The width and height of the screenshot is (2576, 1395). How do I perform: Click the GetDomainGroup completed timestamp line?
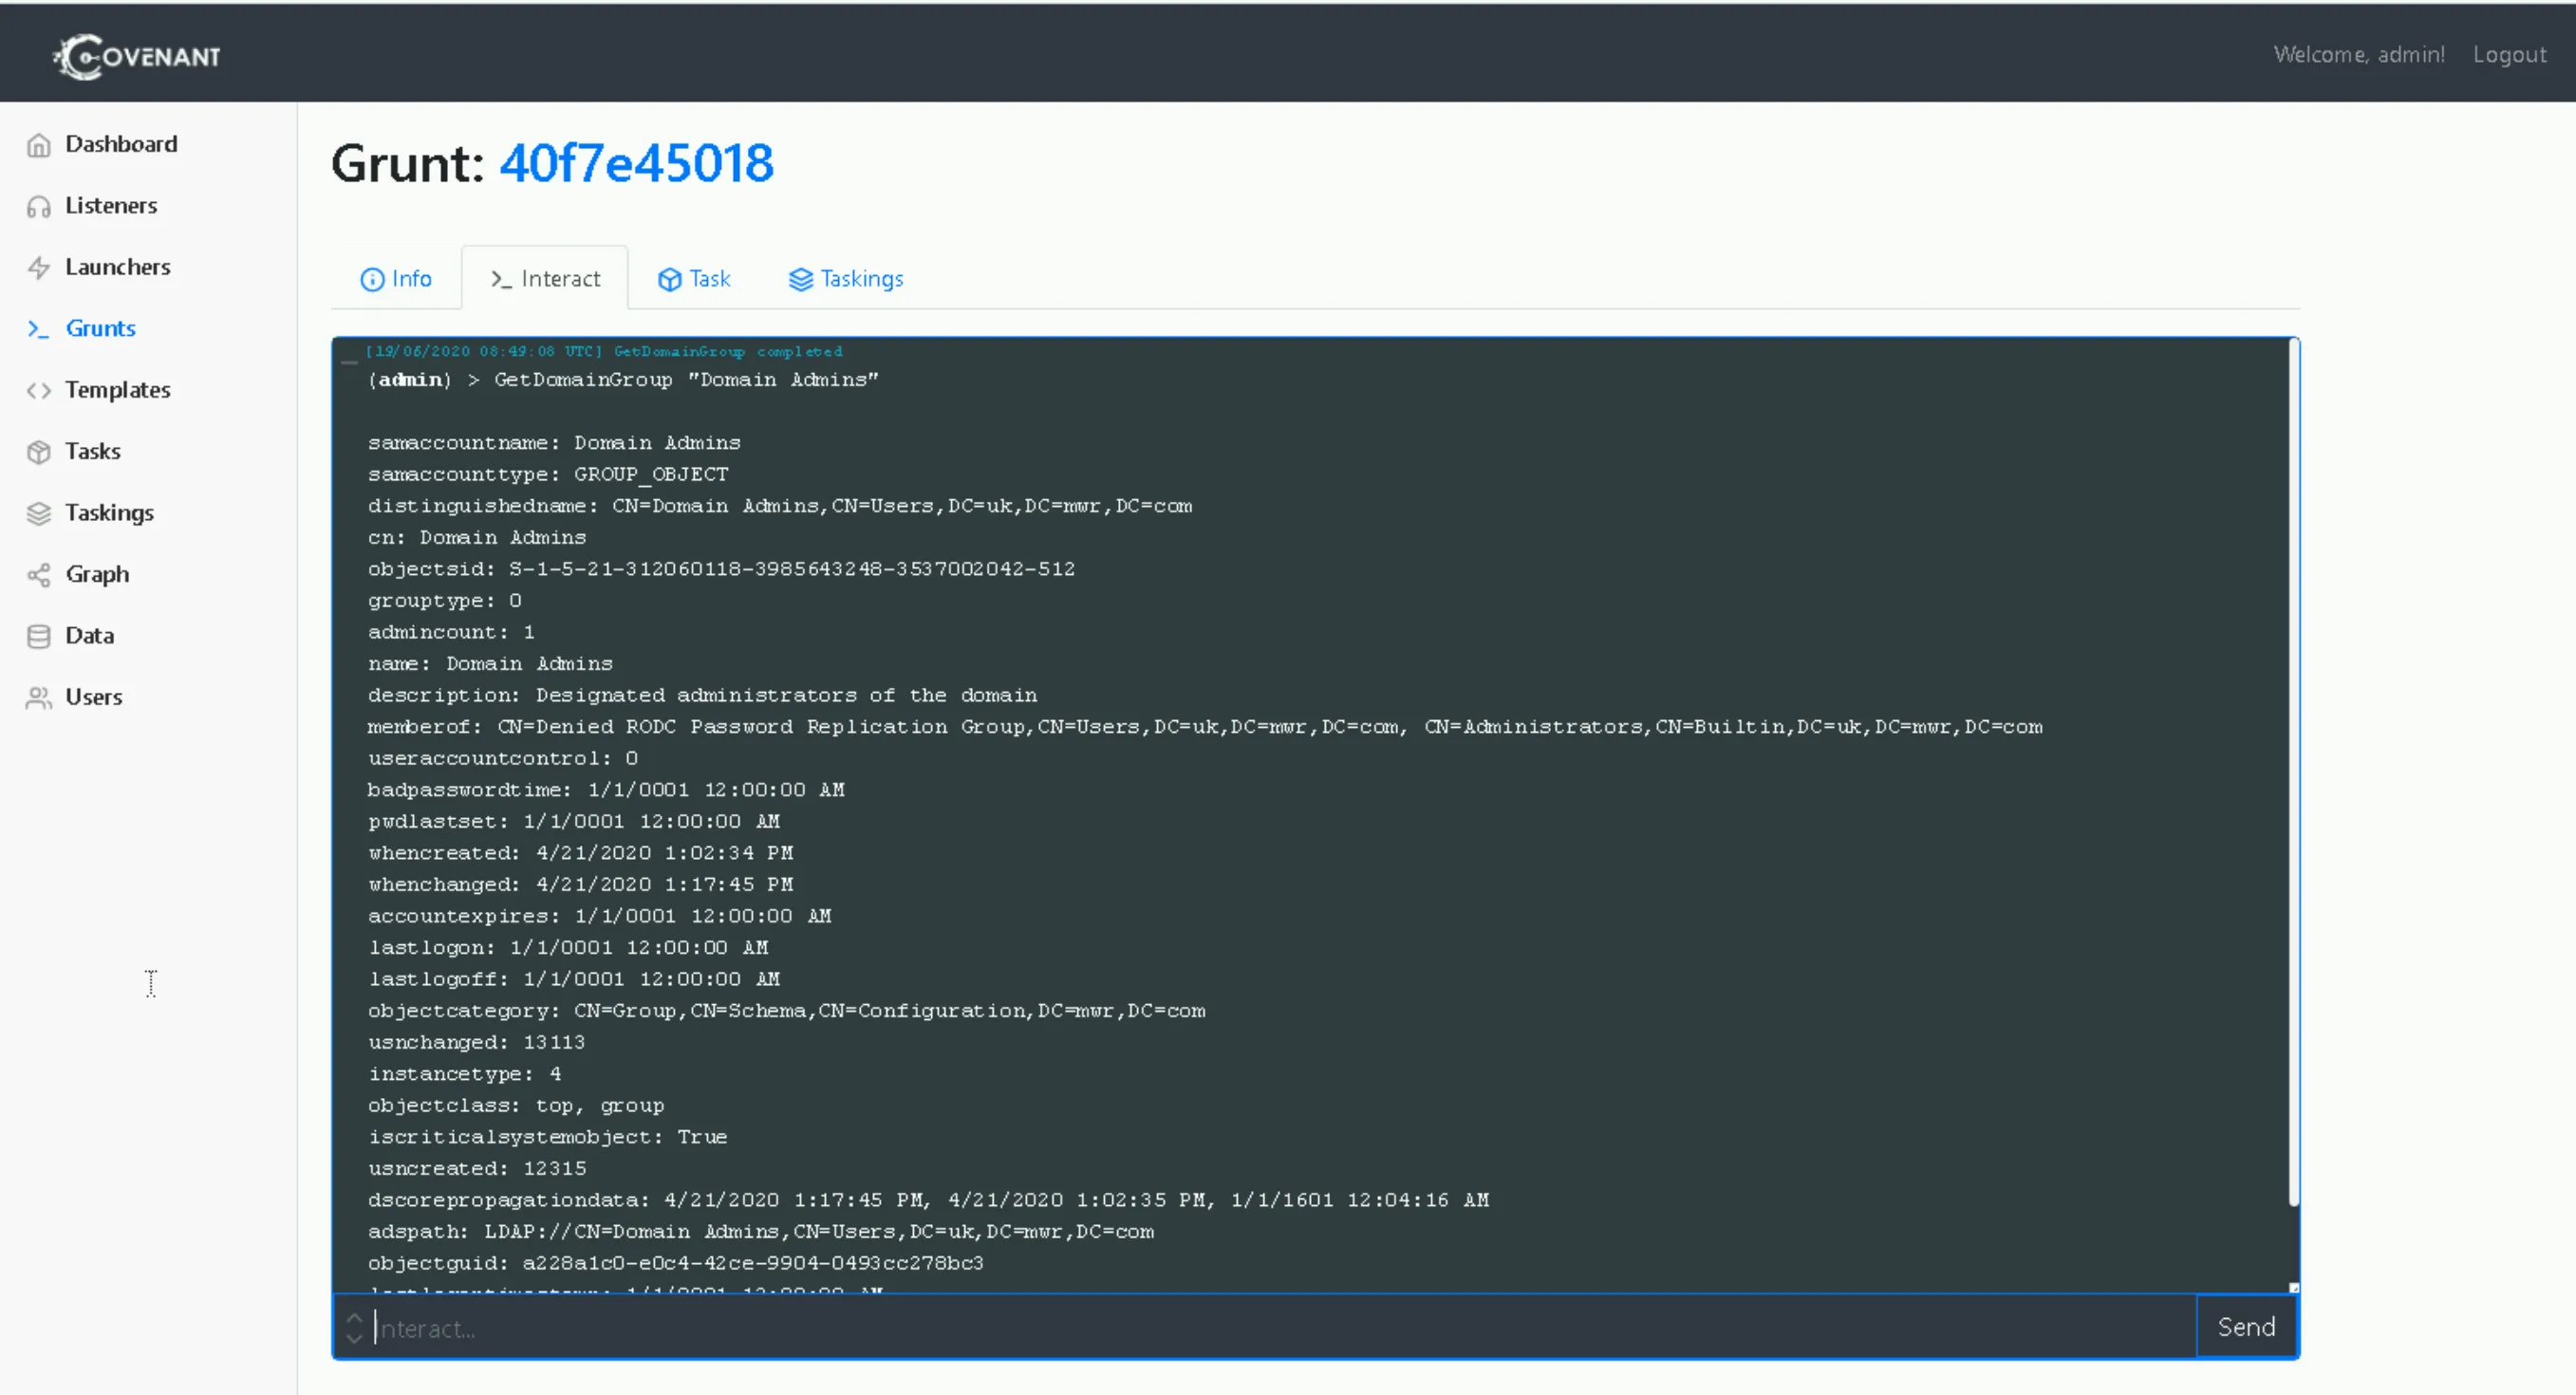coord(604,352)
